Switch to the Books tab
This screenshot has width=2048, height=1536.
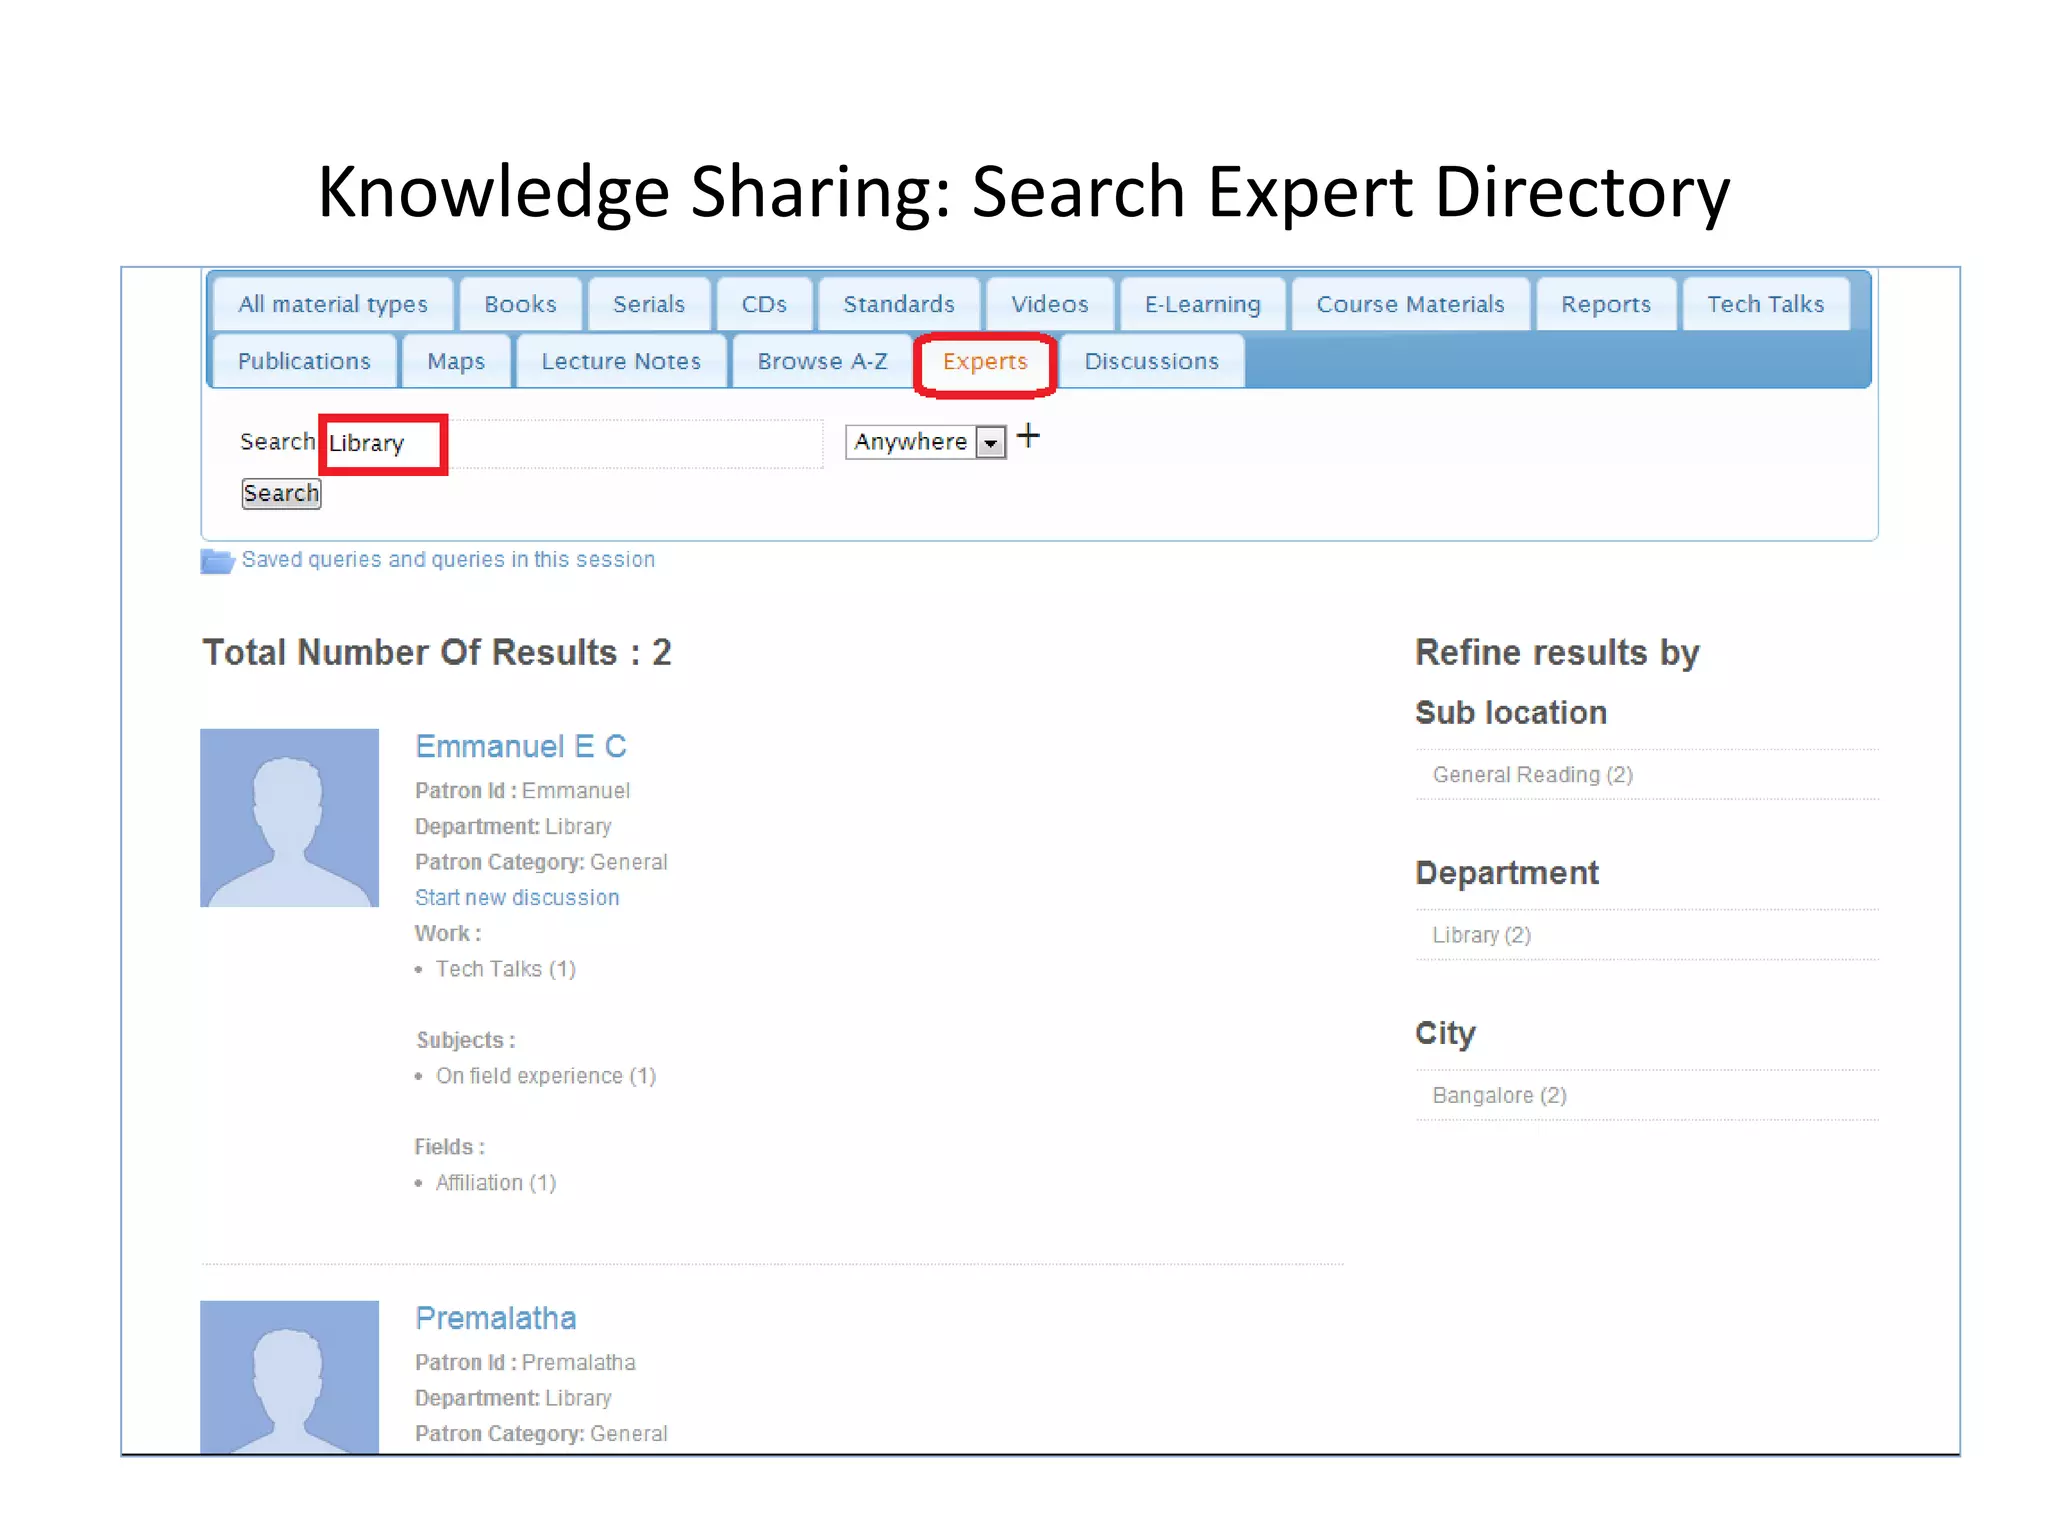click(520, 304)
